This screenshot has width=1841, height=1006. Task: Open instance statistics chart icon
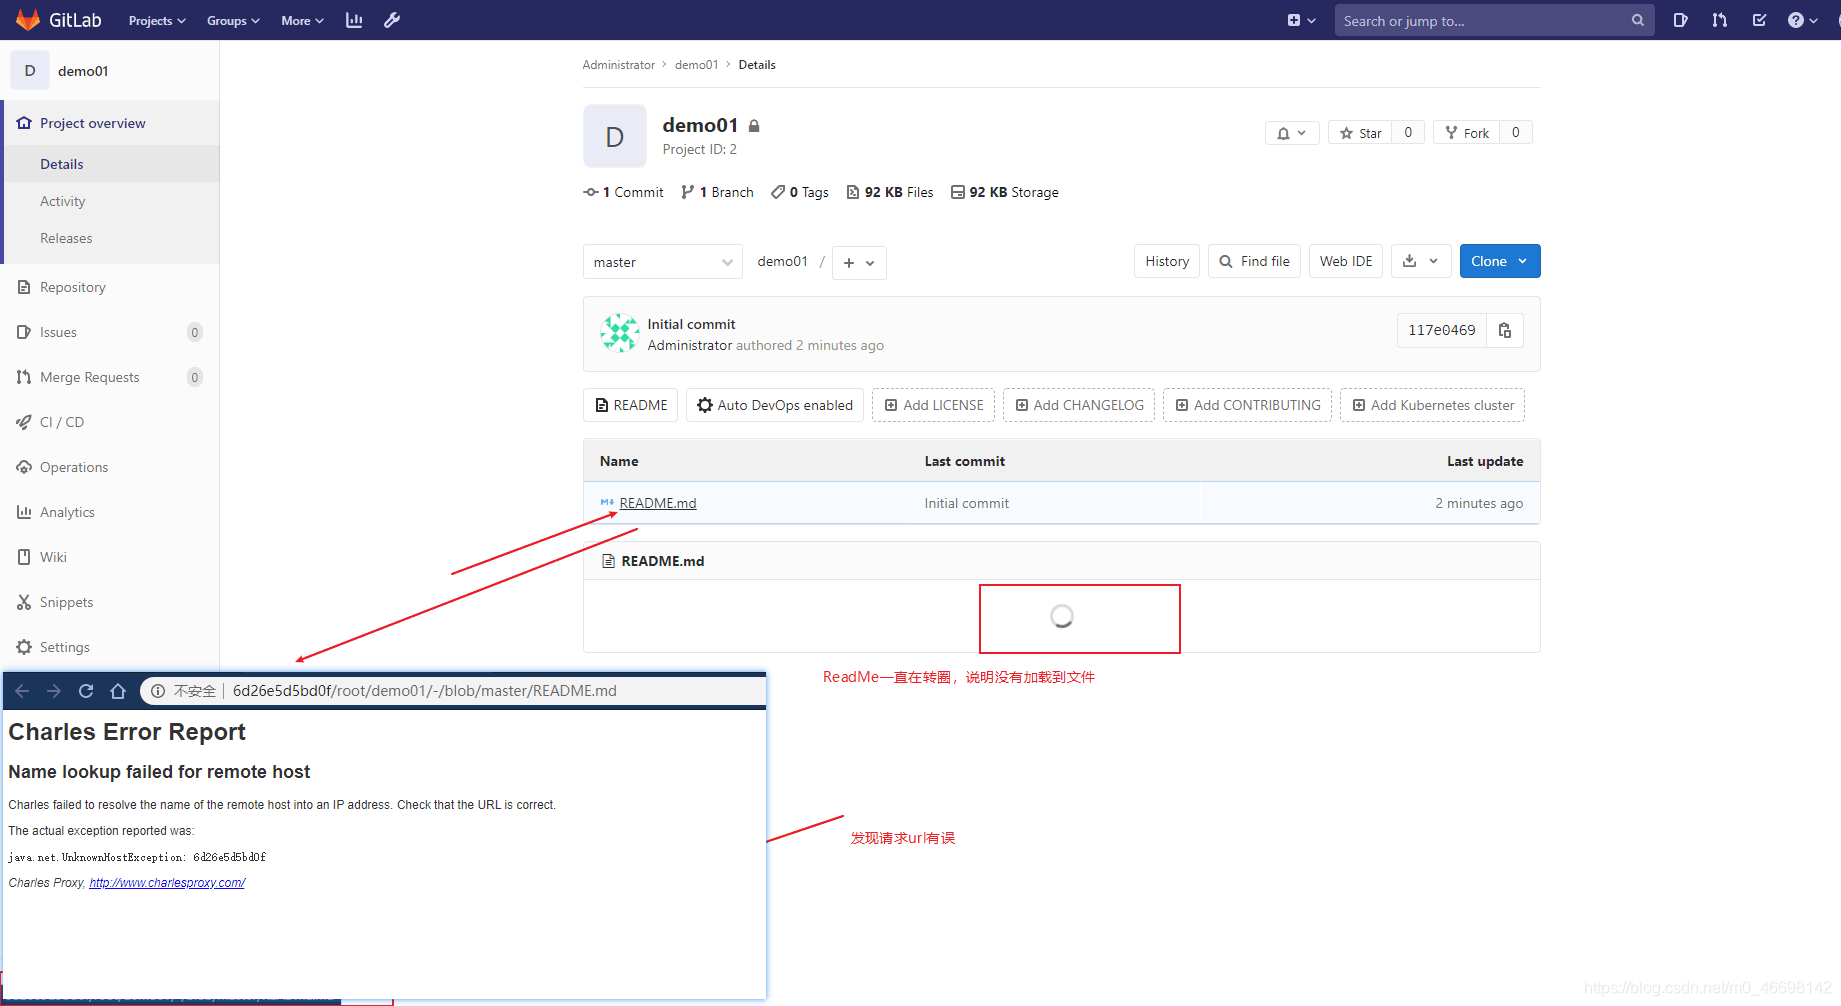click(x=354, y=20)
